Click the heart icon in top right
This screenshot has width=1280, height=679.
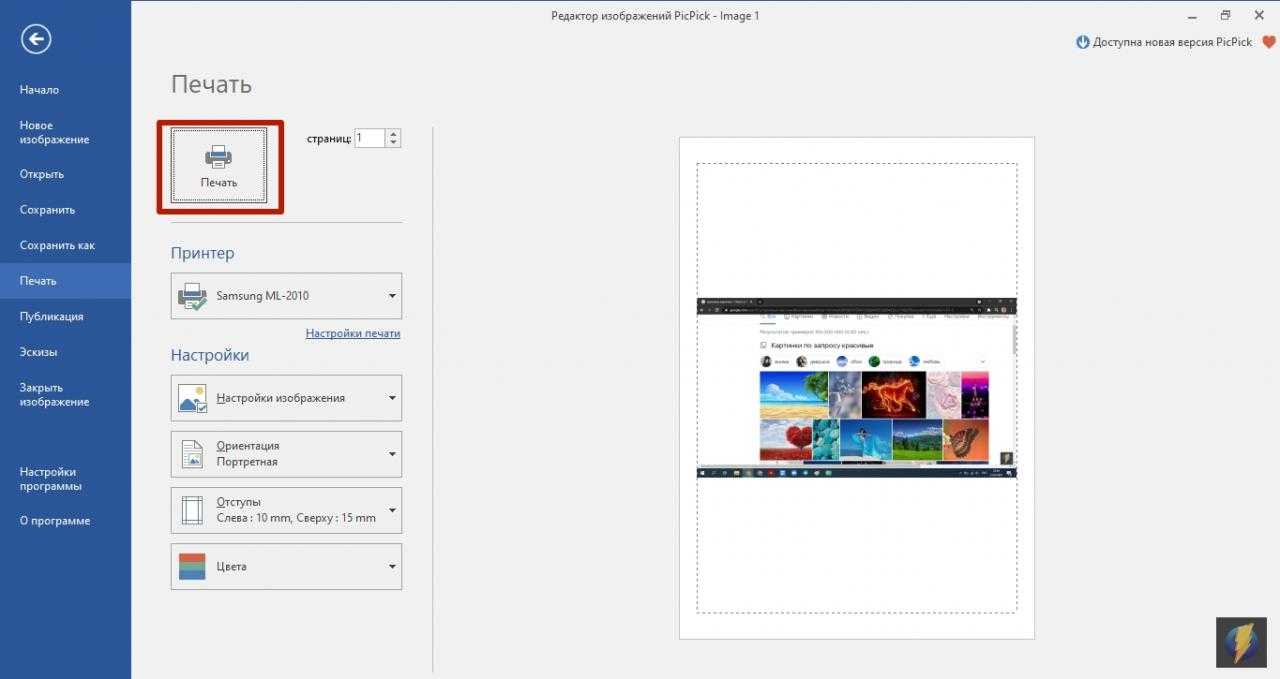coord(1269,42)
